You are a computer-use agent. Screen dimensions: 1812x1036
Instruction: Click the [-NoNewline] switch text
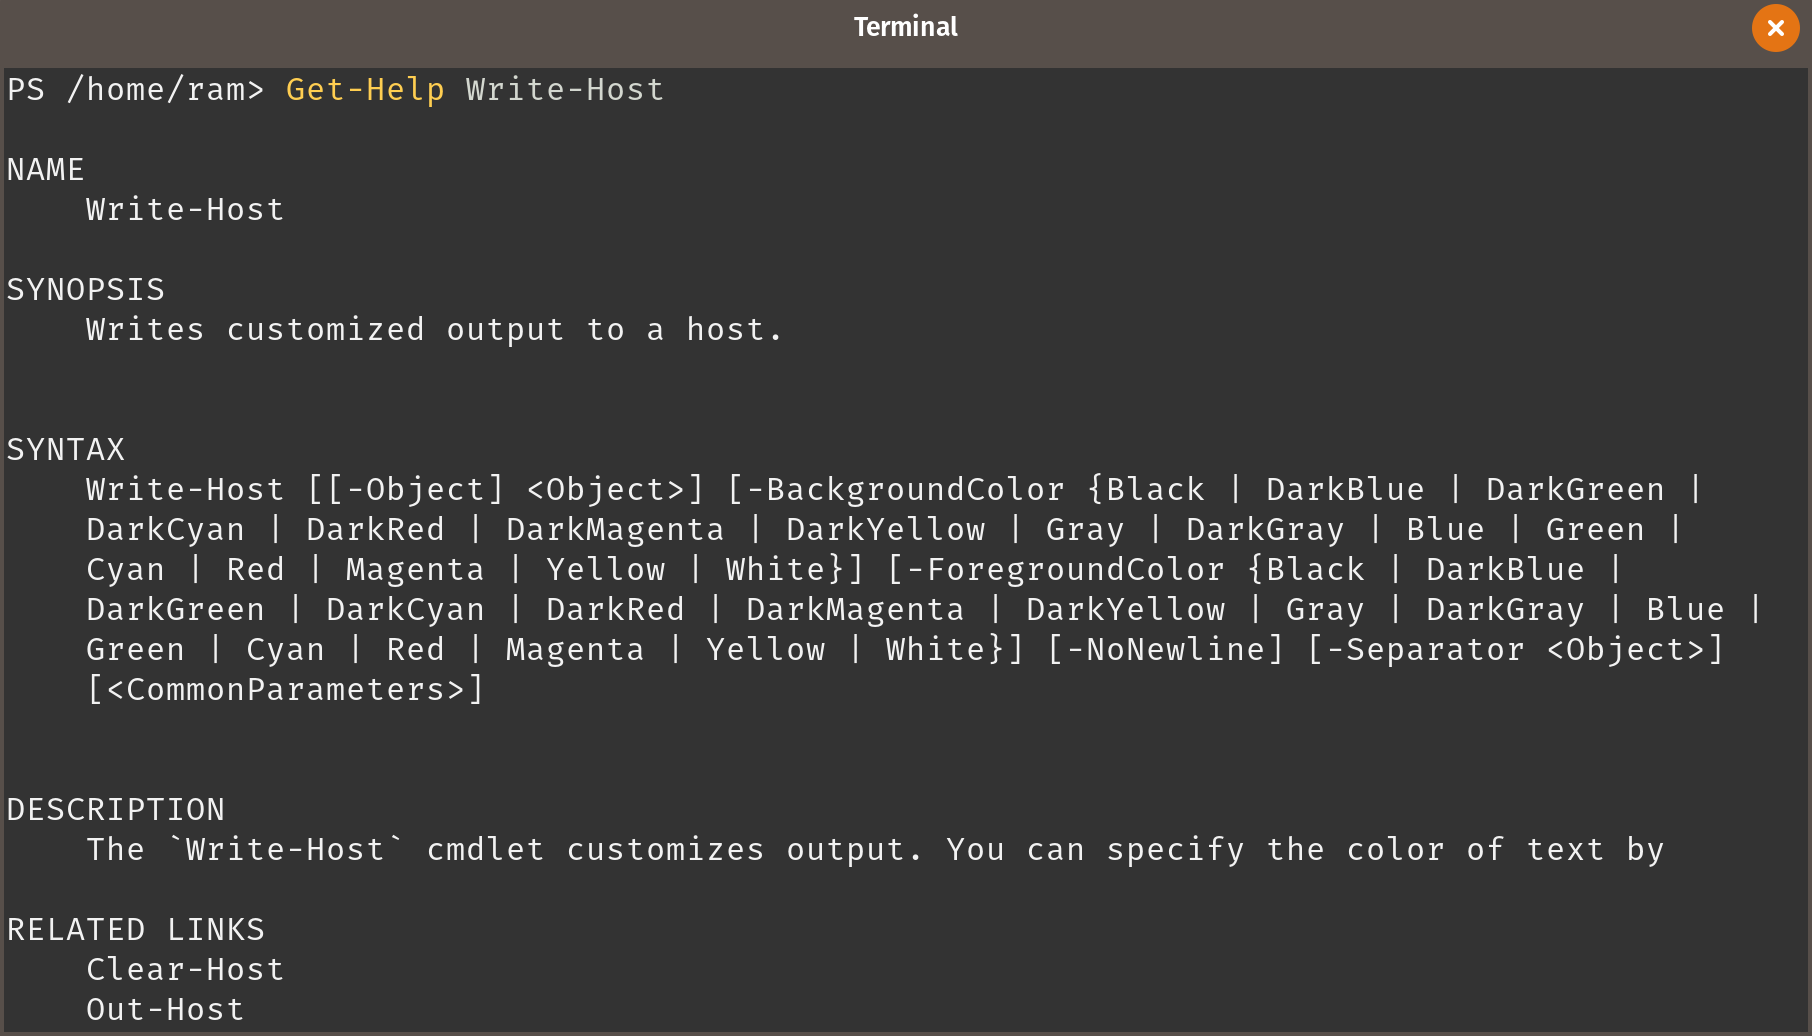coord(1165,650)
